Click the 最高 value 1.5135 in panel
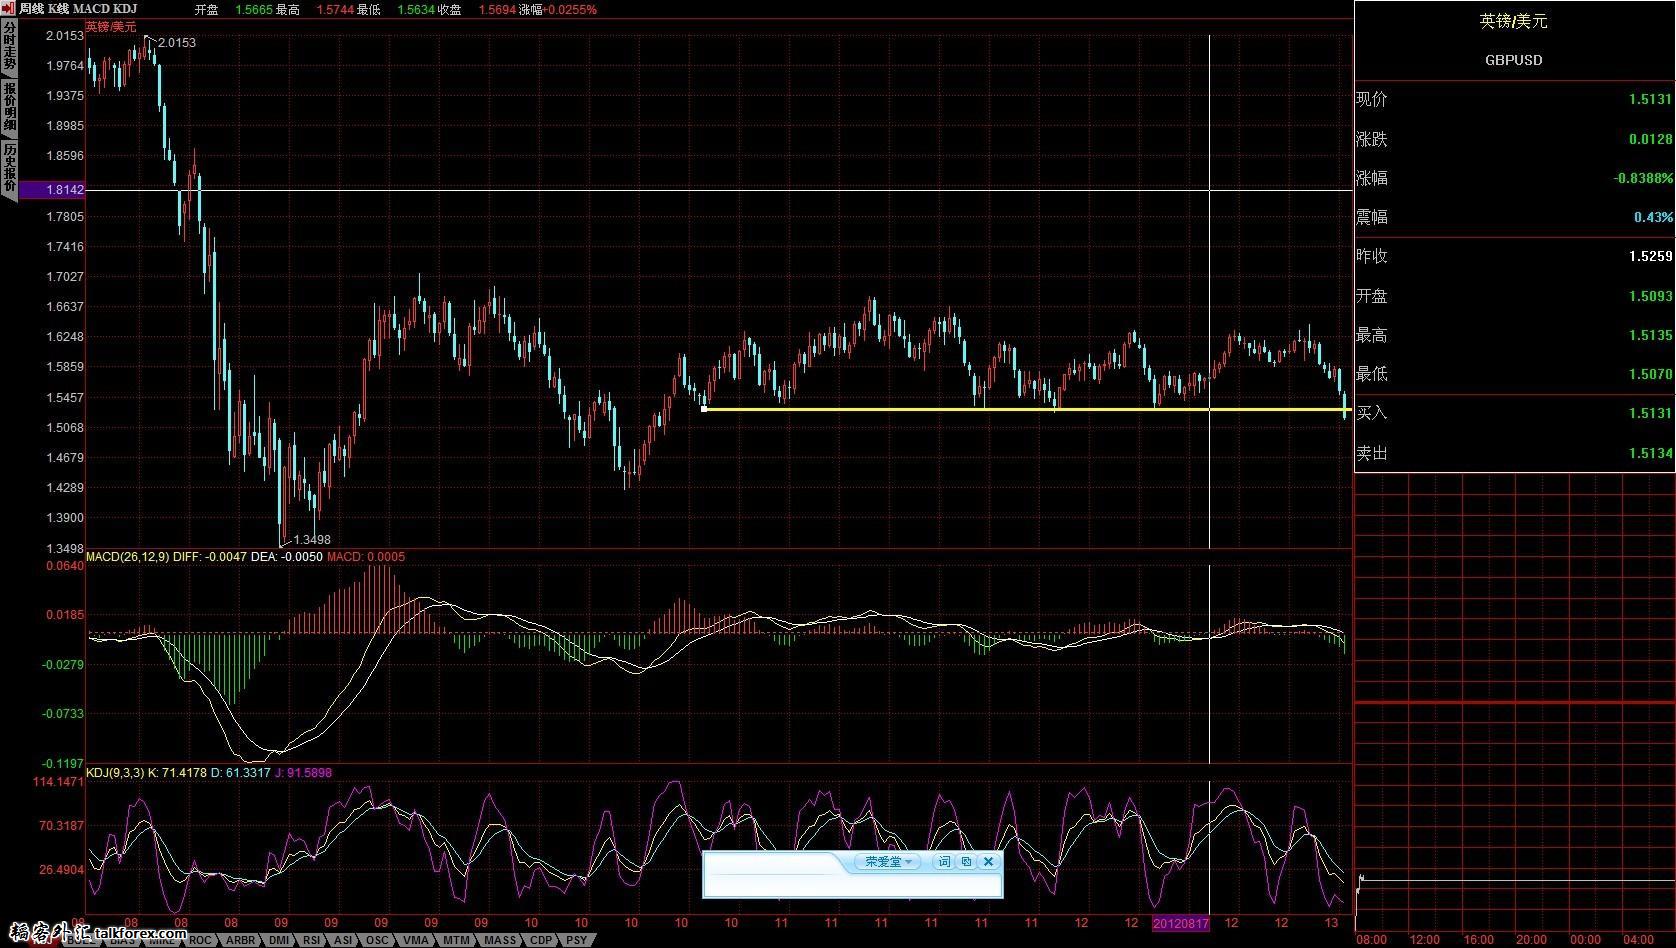The width and height of the screenshot is (1676, 948). click(1650, 335)
